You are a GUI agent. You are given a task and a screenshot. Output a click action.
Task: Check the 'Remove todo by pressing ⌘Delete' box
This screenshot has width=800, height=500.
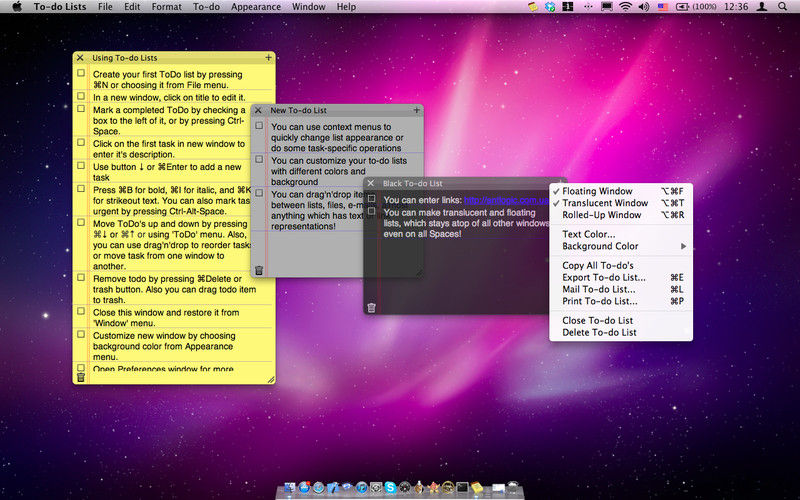[x=81, y=278]
